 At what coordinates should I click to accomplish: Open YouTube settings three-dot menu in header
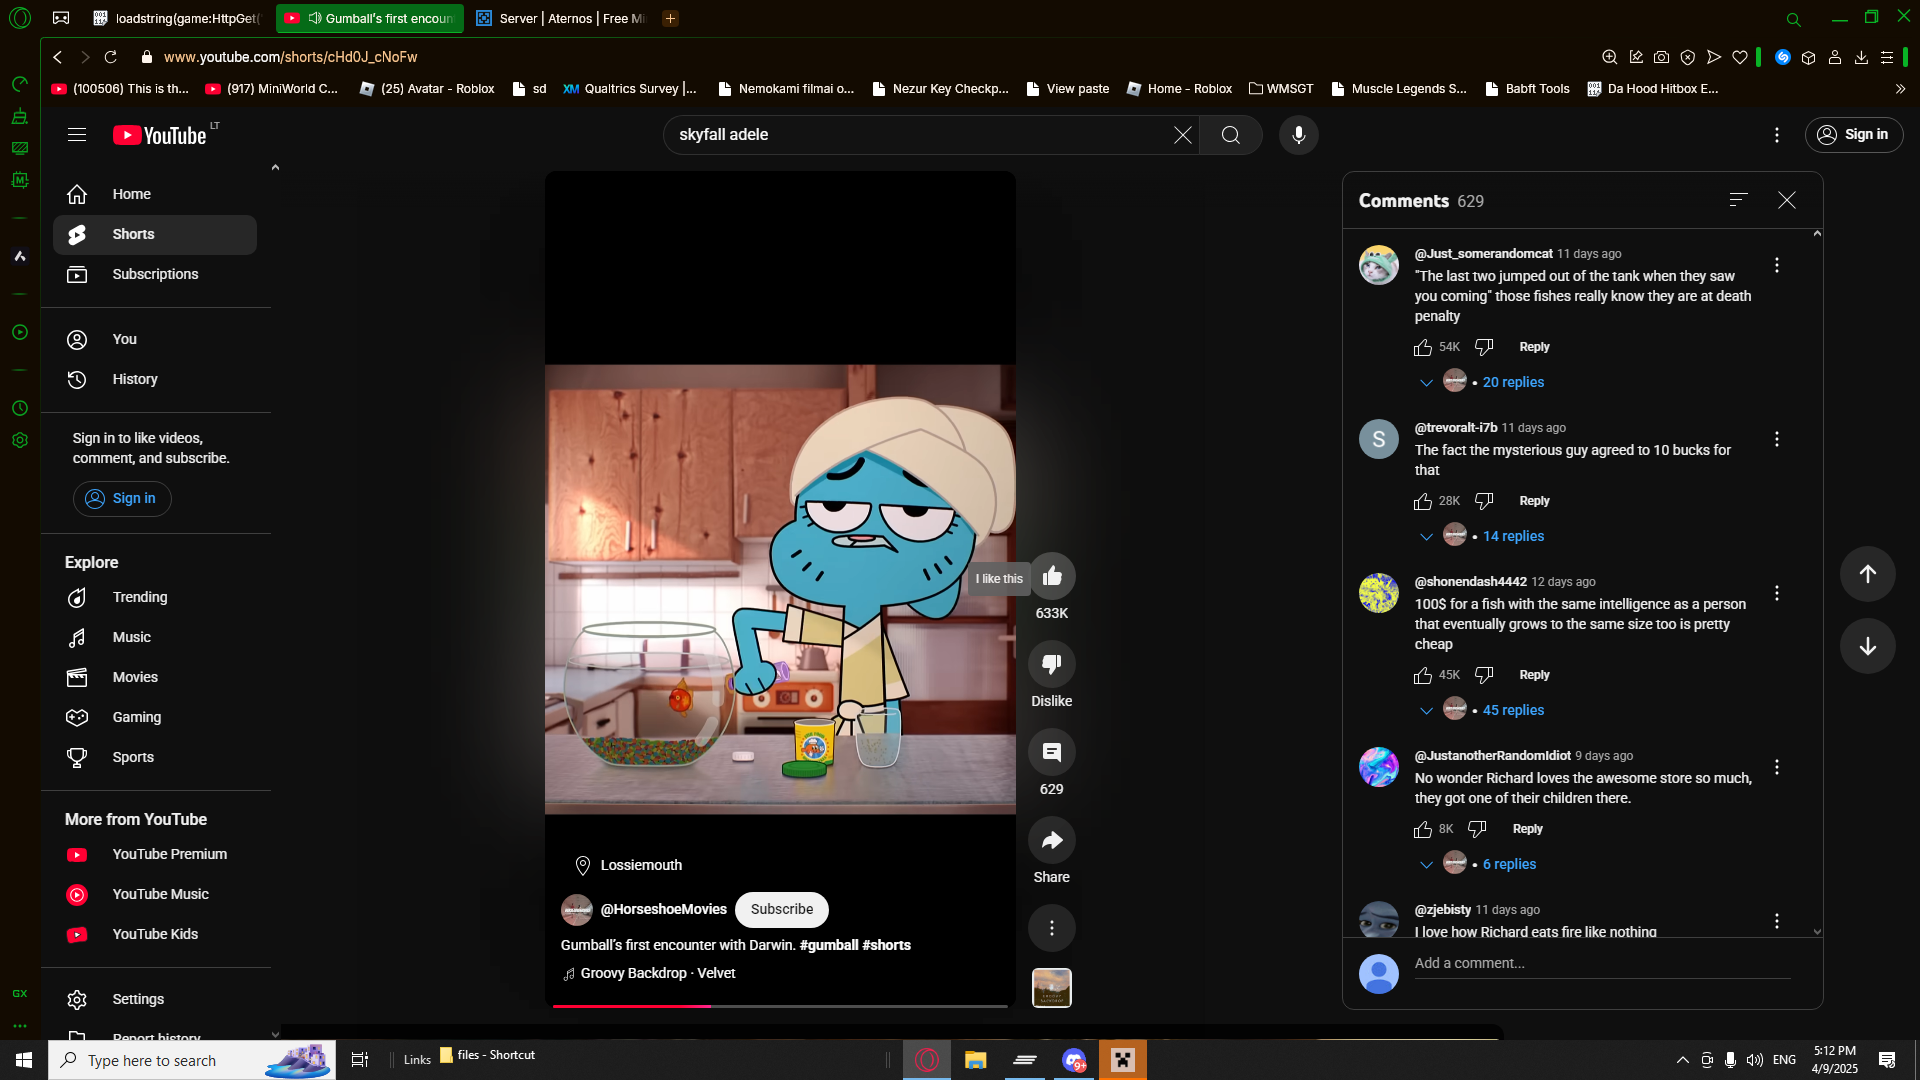[x=1776, y=135]
